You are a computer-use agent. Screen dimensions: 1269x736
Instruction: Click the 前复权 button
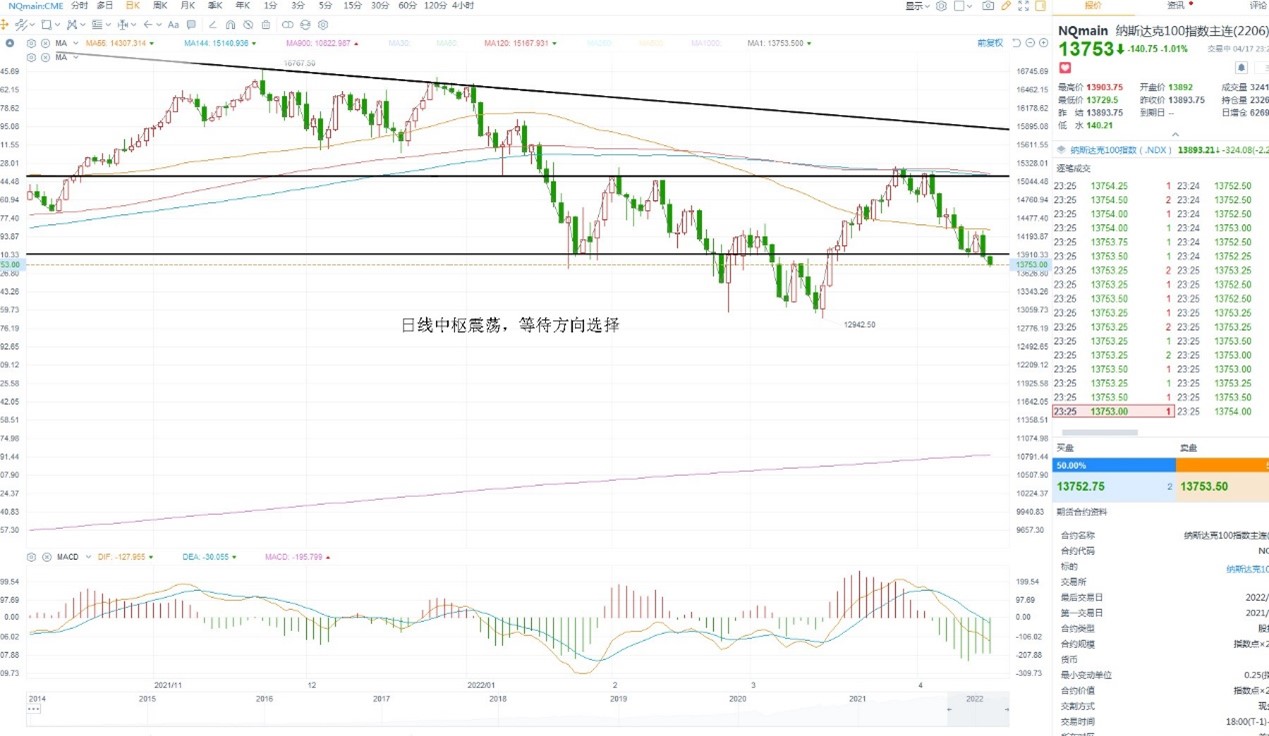click(x=990, y=43)
